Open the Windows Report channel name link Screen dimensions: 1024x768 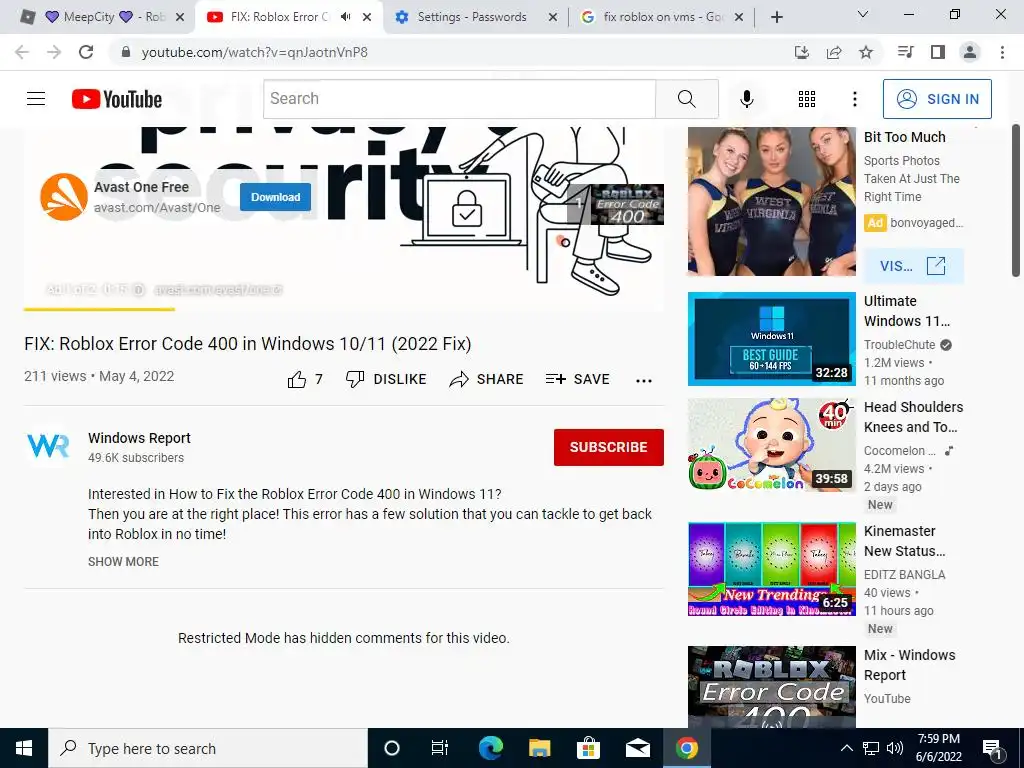tap(139, 438)
